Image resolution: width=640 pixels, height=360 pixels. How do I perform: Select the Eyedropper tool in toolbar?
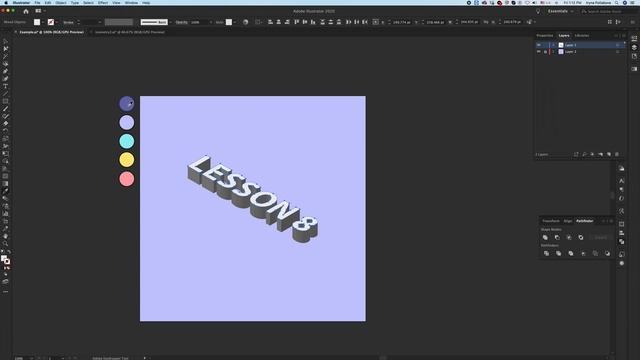click(x=5, y=191)
